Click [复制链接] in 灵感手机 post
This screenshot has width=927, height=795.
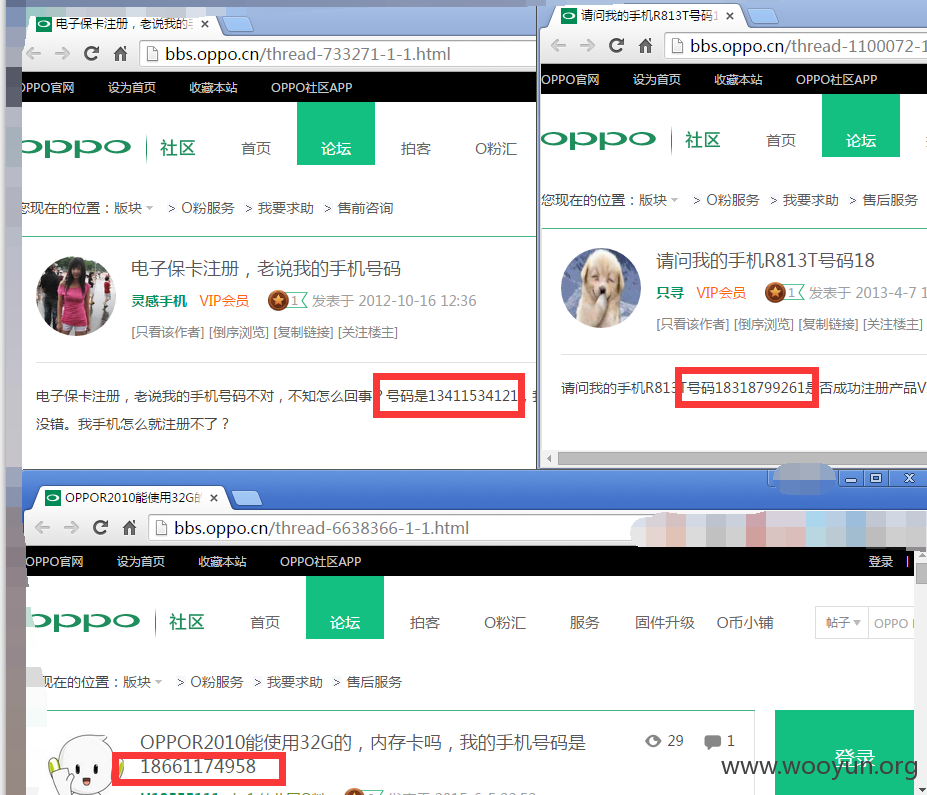(x=303, y=332)
